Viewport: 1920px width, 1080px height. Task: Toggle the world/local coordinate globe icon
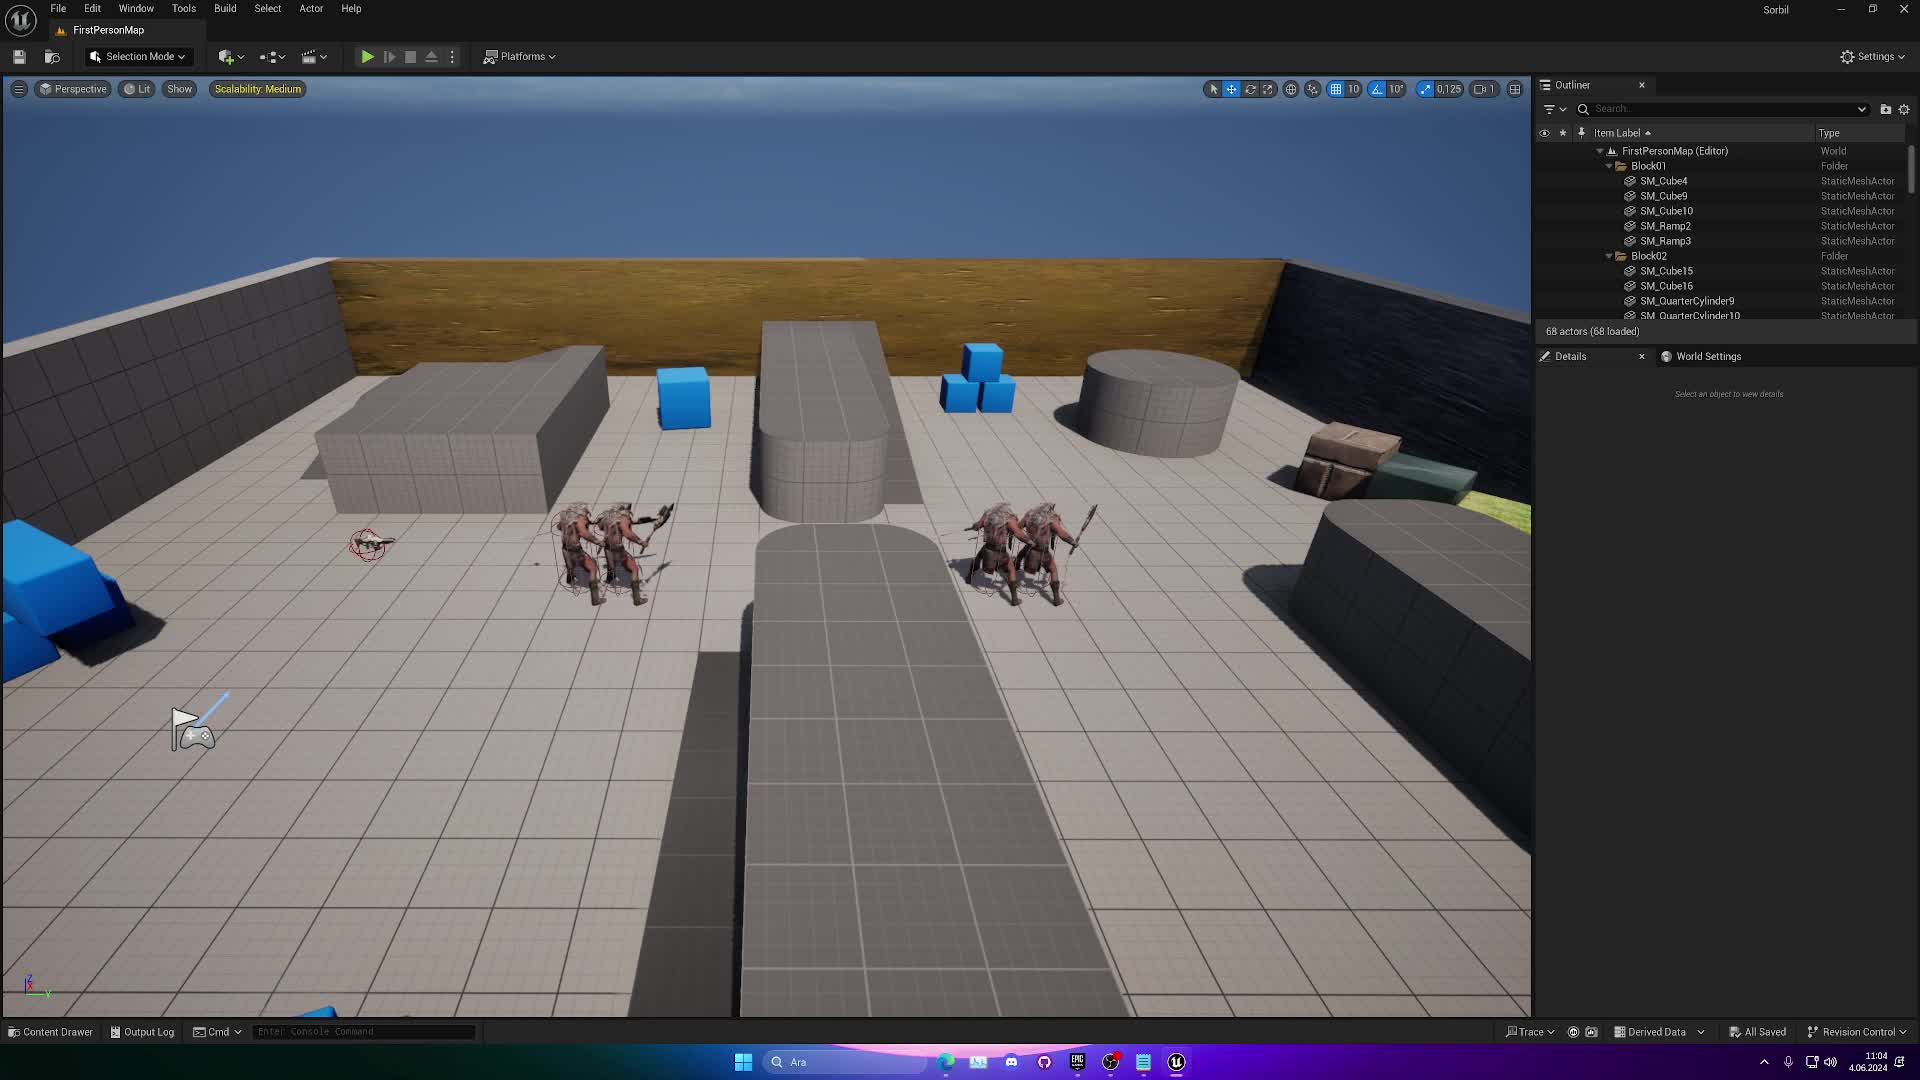pos(1291,89)
